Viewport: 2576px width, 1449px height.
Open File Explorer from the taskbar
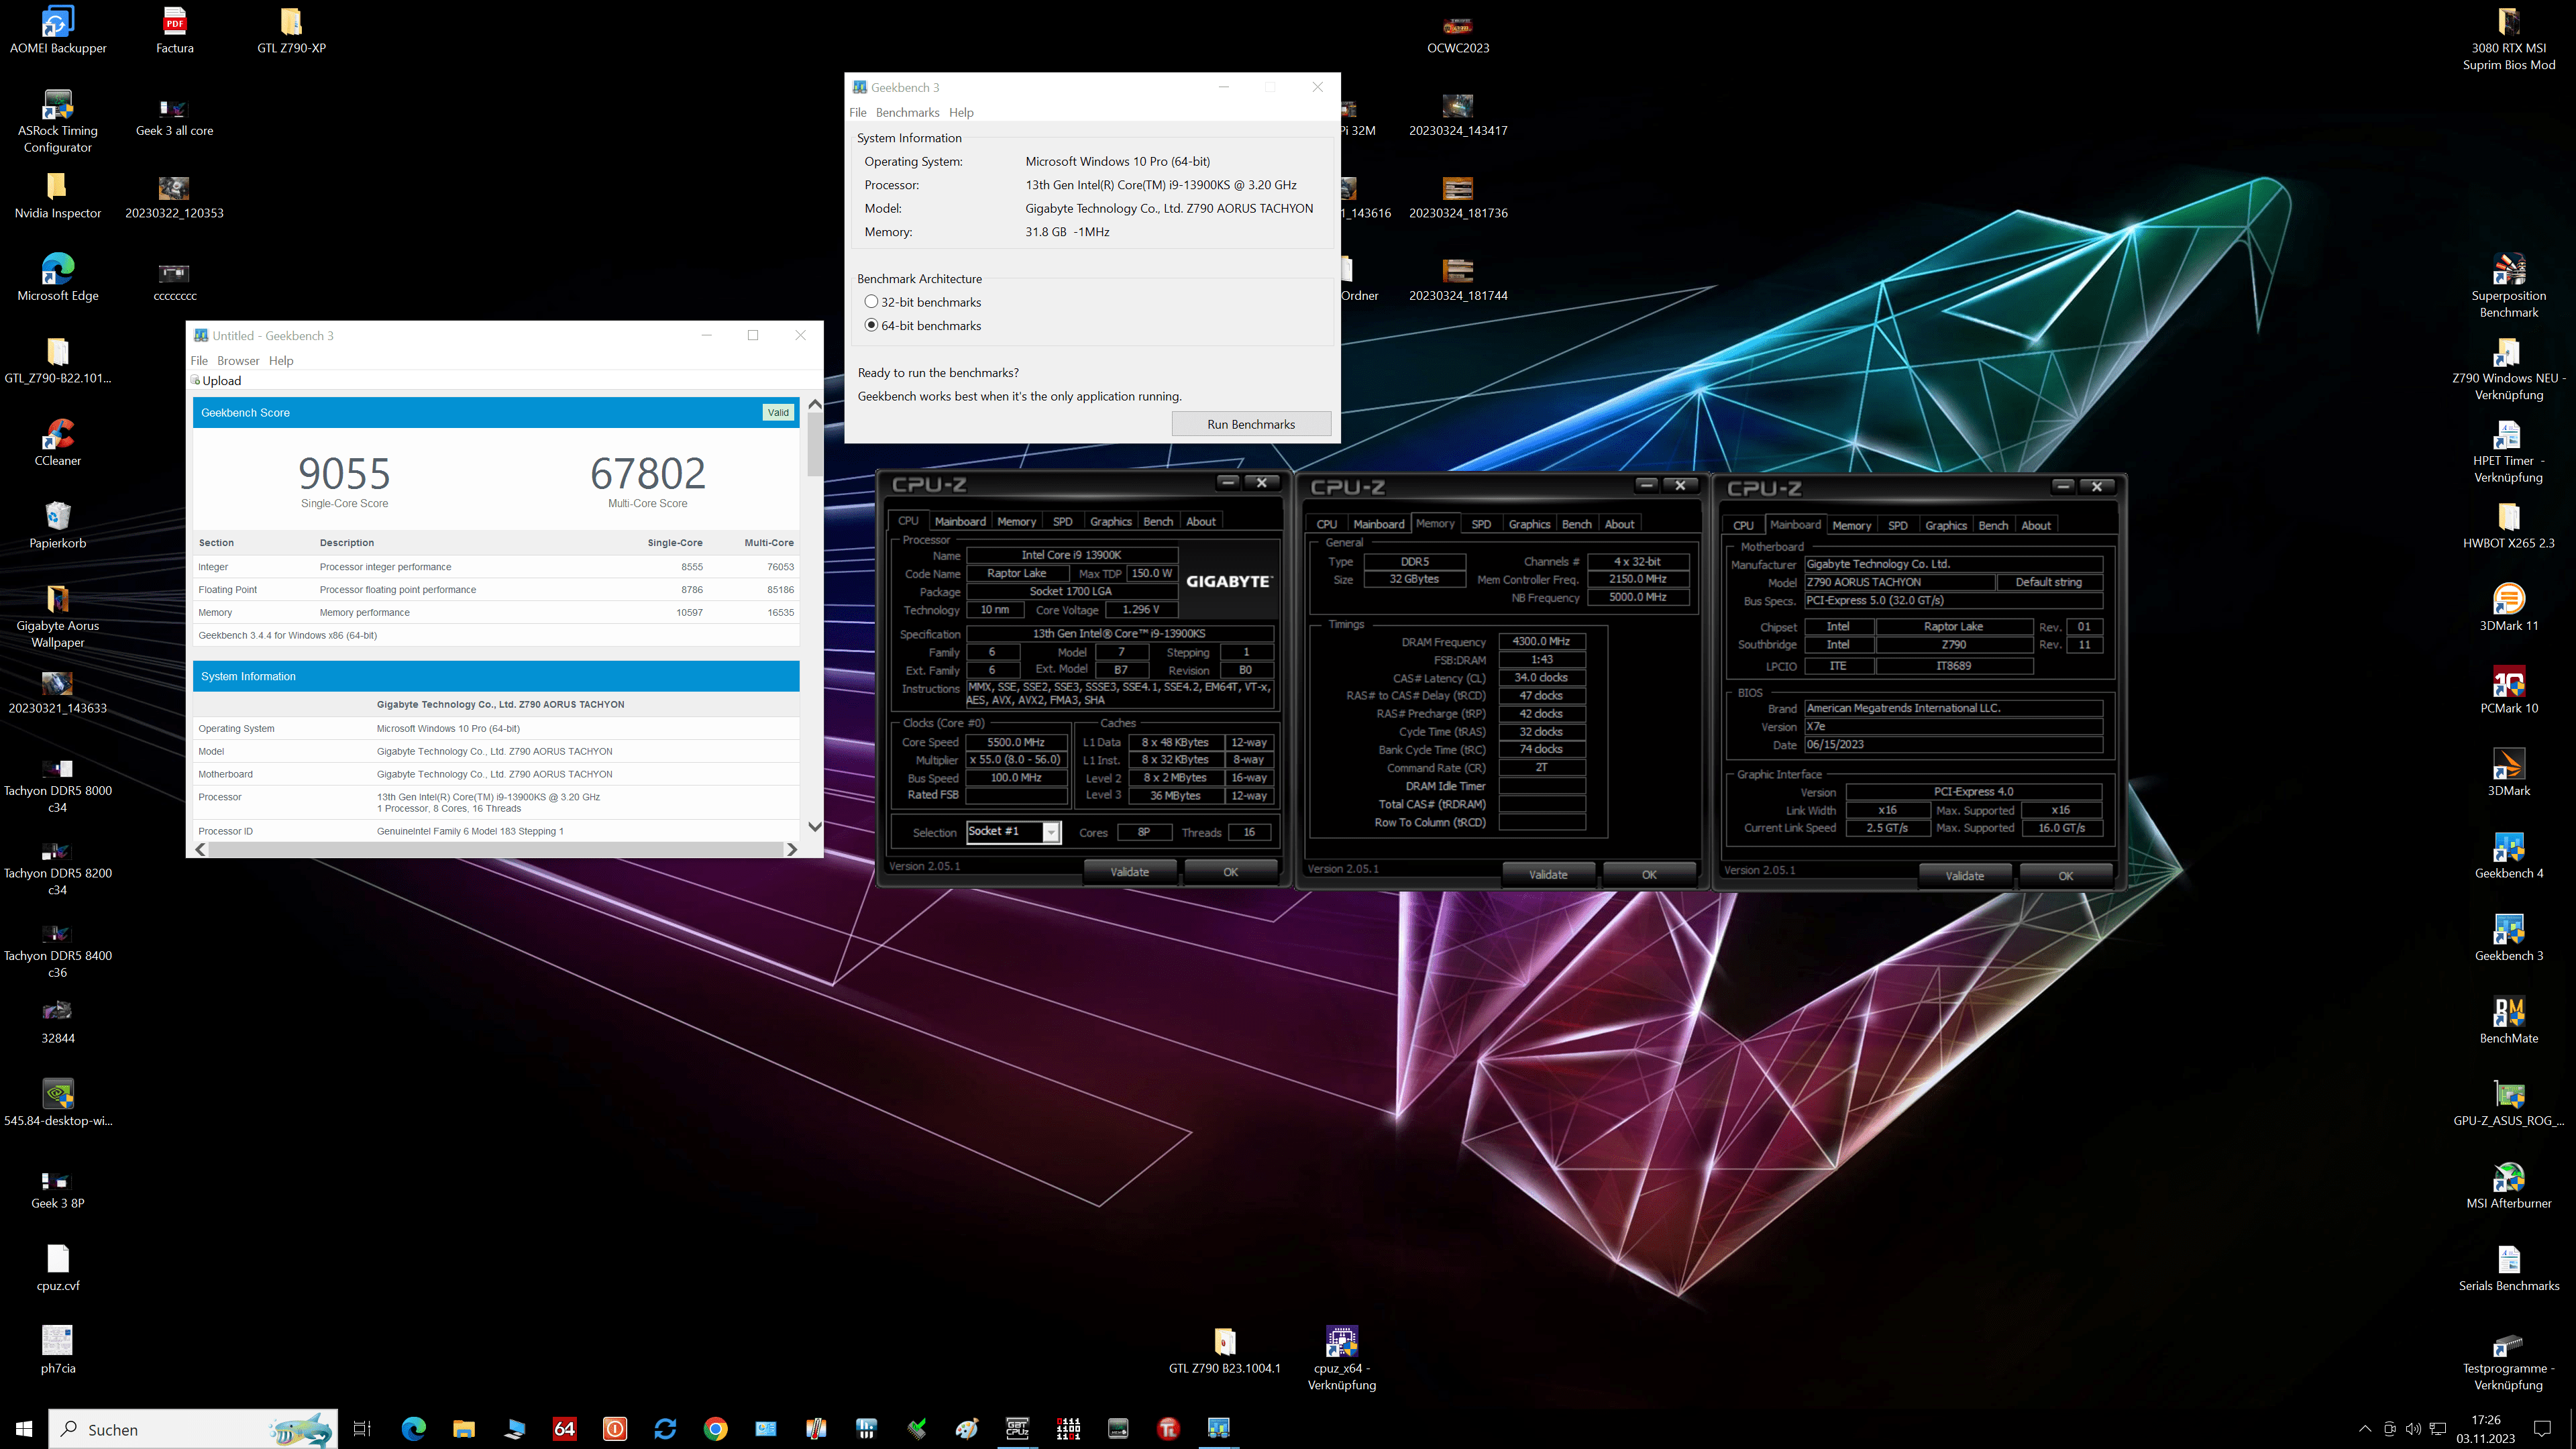(x=464, y=1429)
